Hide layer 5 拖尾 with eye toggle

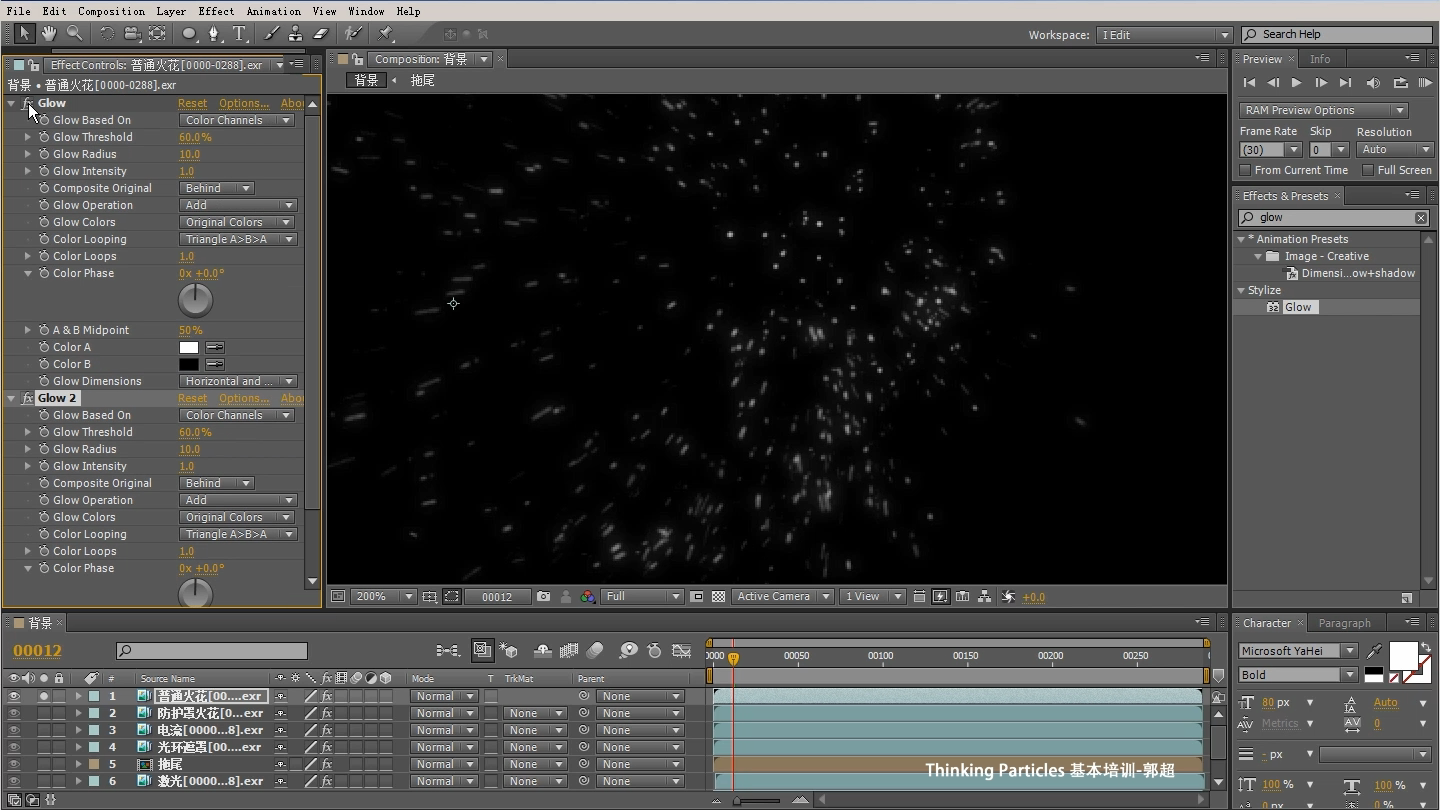(14, 764)
